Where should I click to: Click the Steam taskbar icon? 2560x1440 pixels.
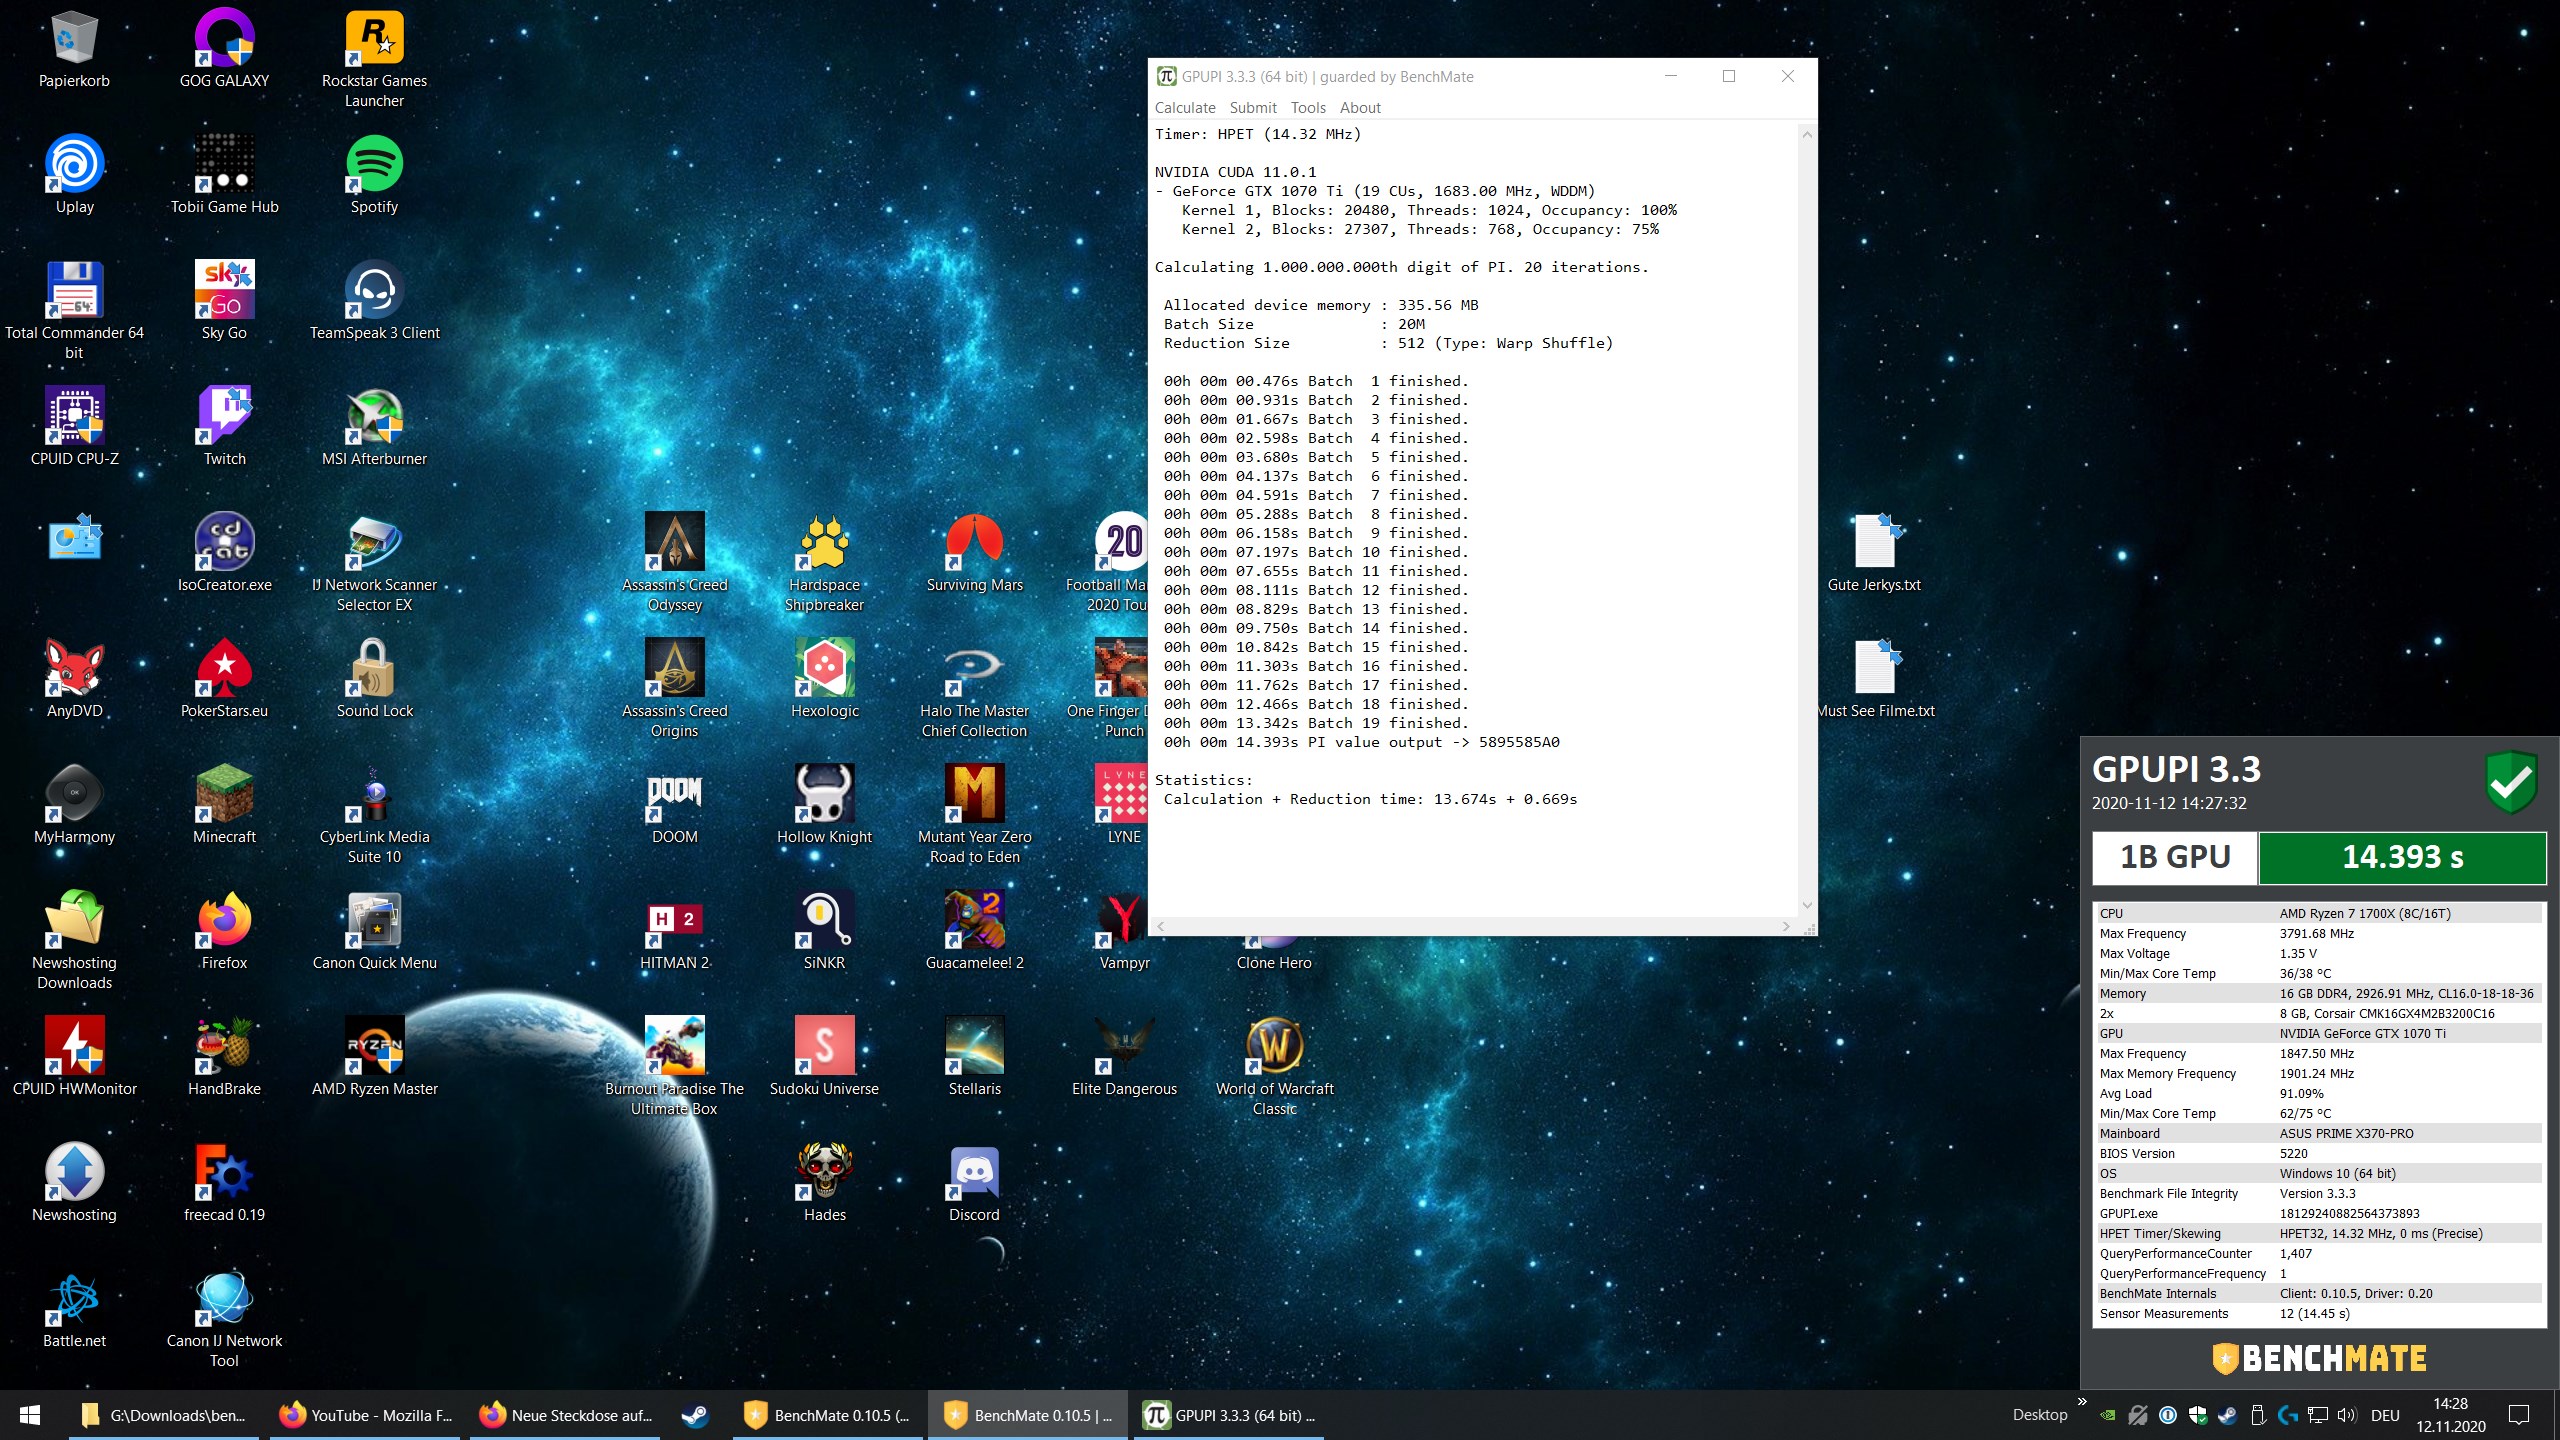[695, 1415]
